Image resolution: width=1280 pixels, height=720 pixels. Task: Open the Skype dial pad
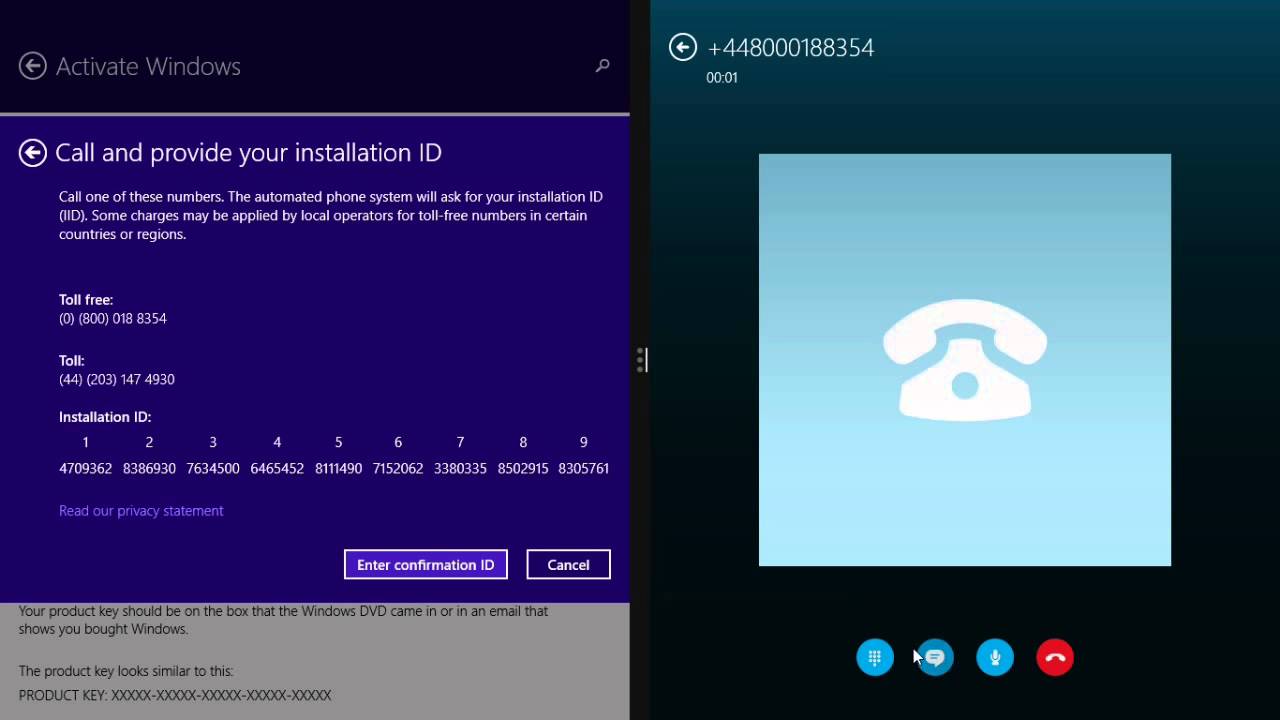point(875,657)
